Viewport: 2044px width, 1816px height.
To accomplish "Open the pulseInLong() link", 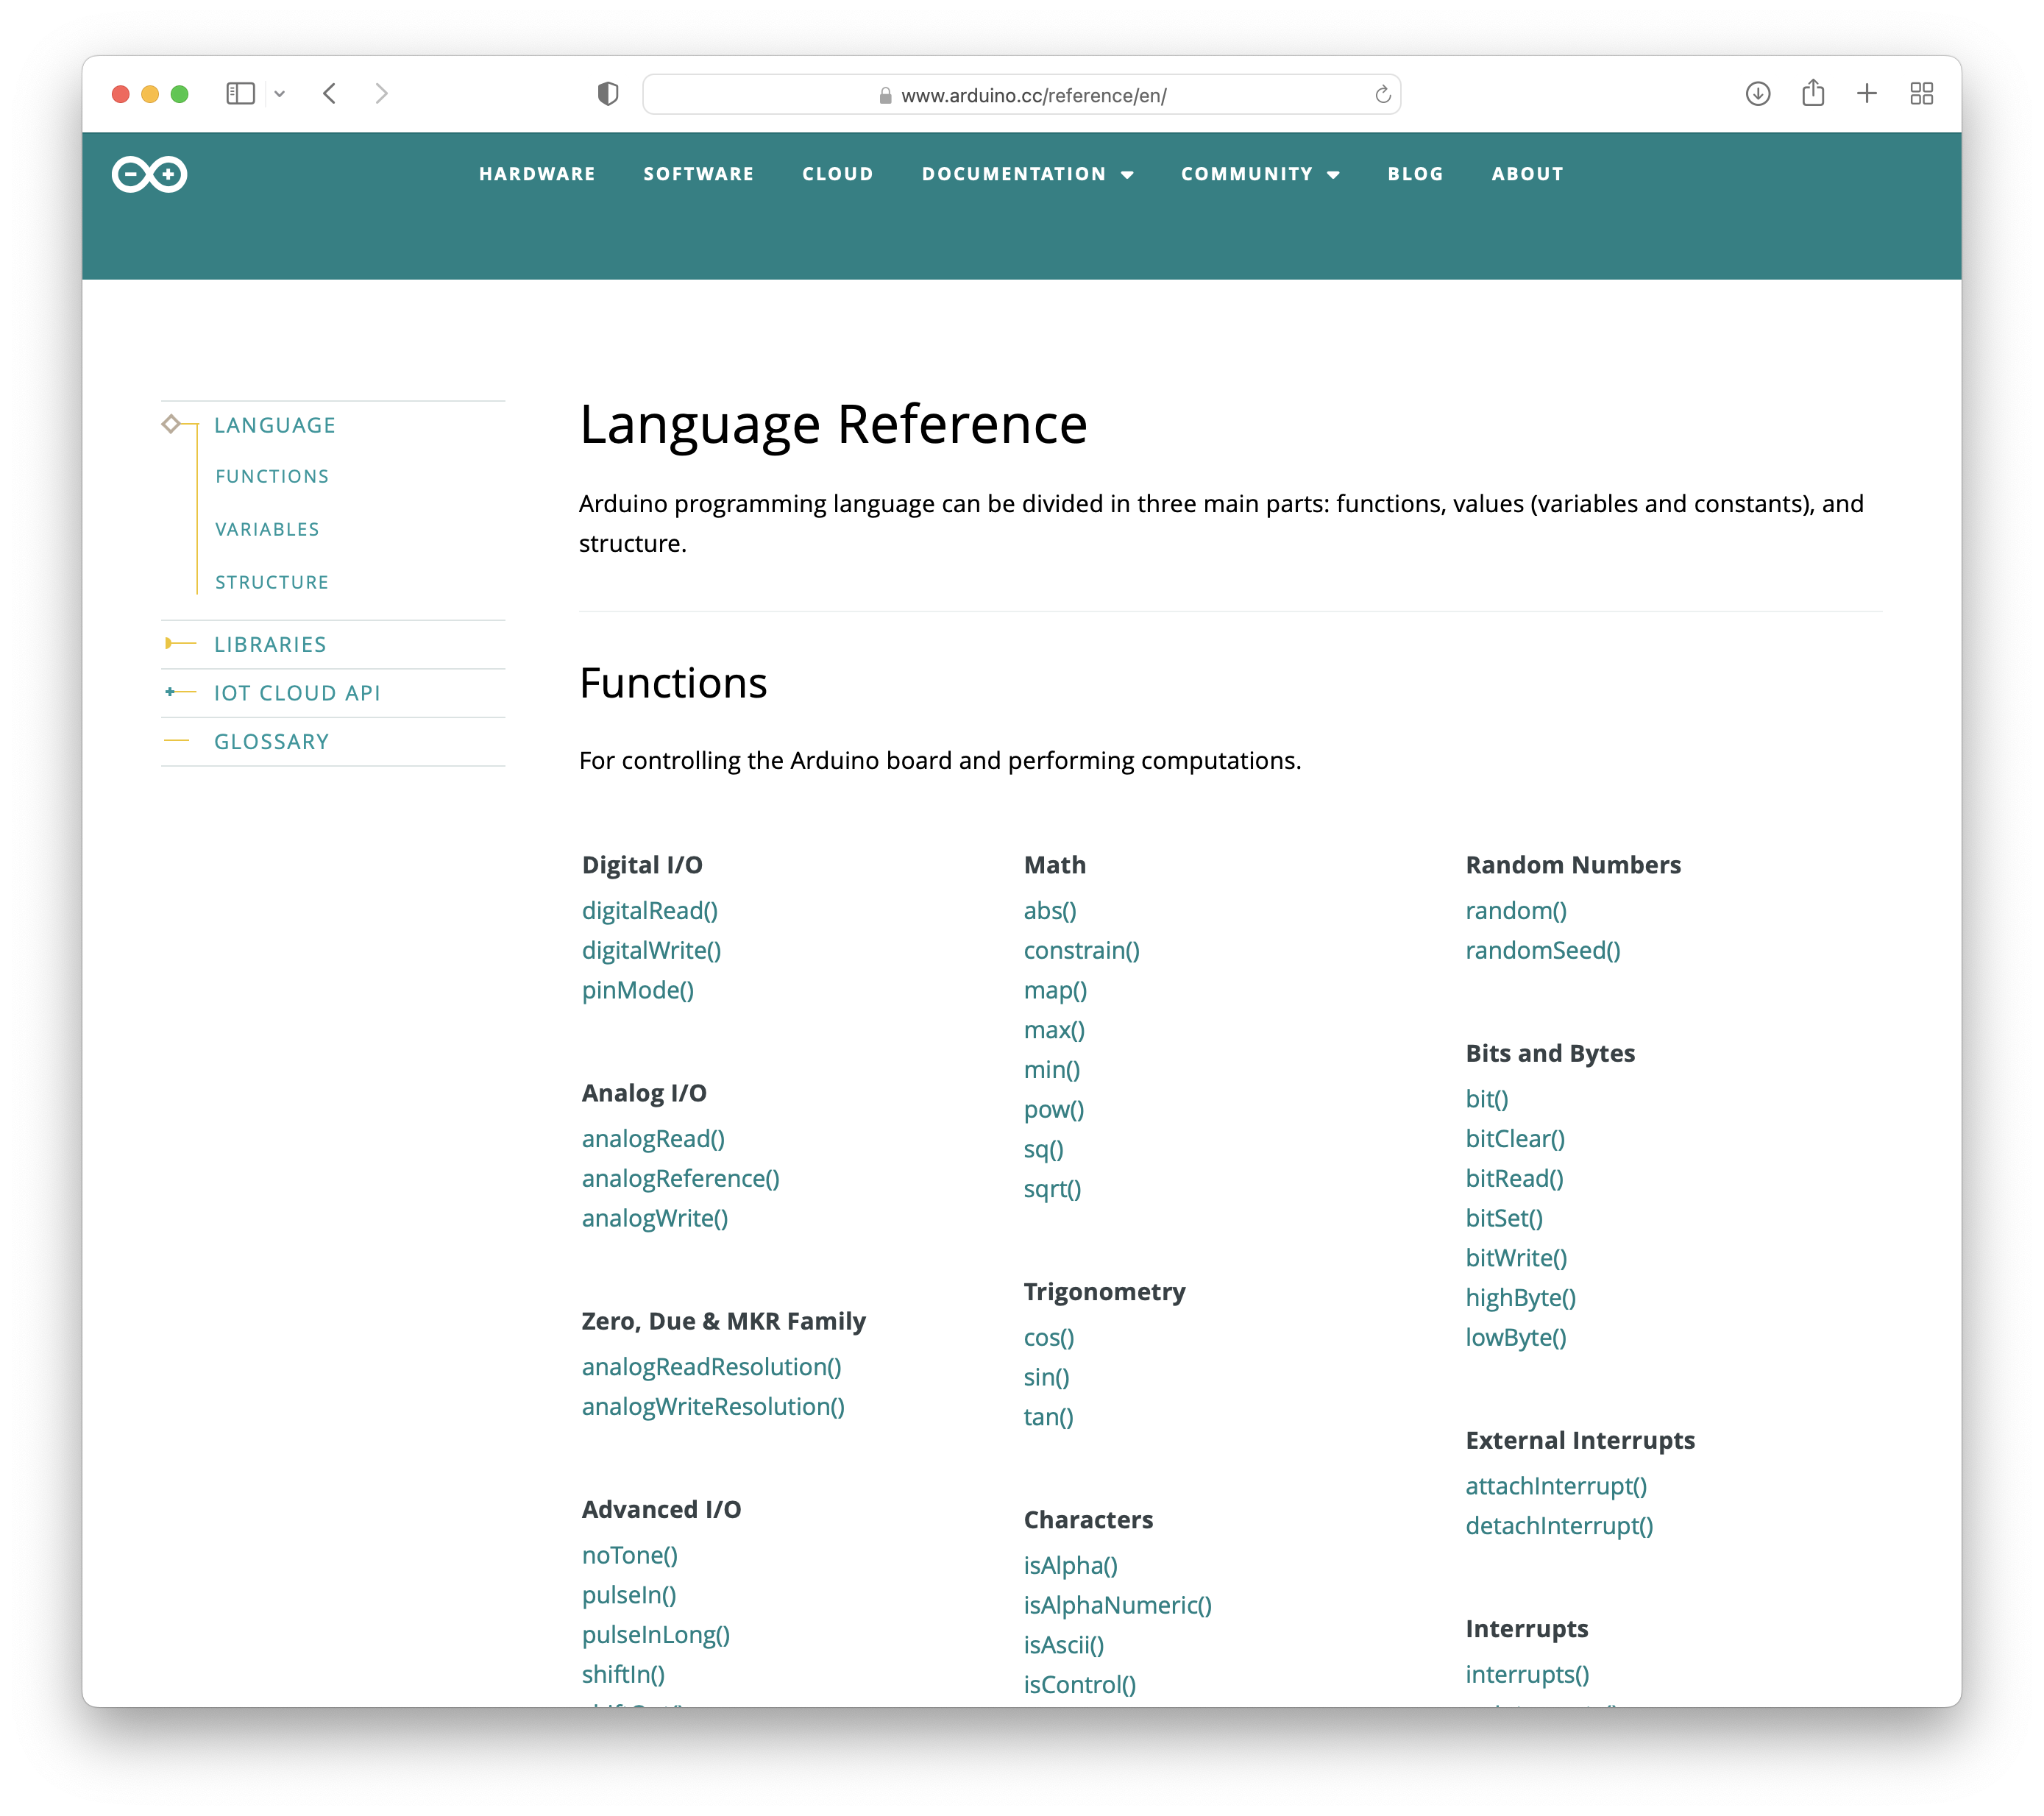I will 656,1634.
